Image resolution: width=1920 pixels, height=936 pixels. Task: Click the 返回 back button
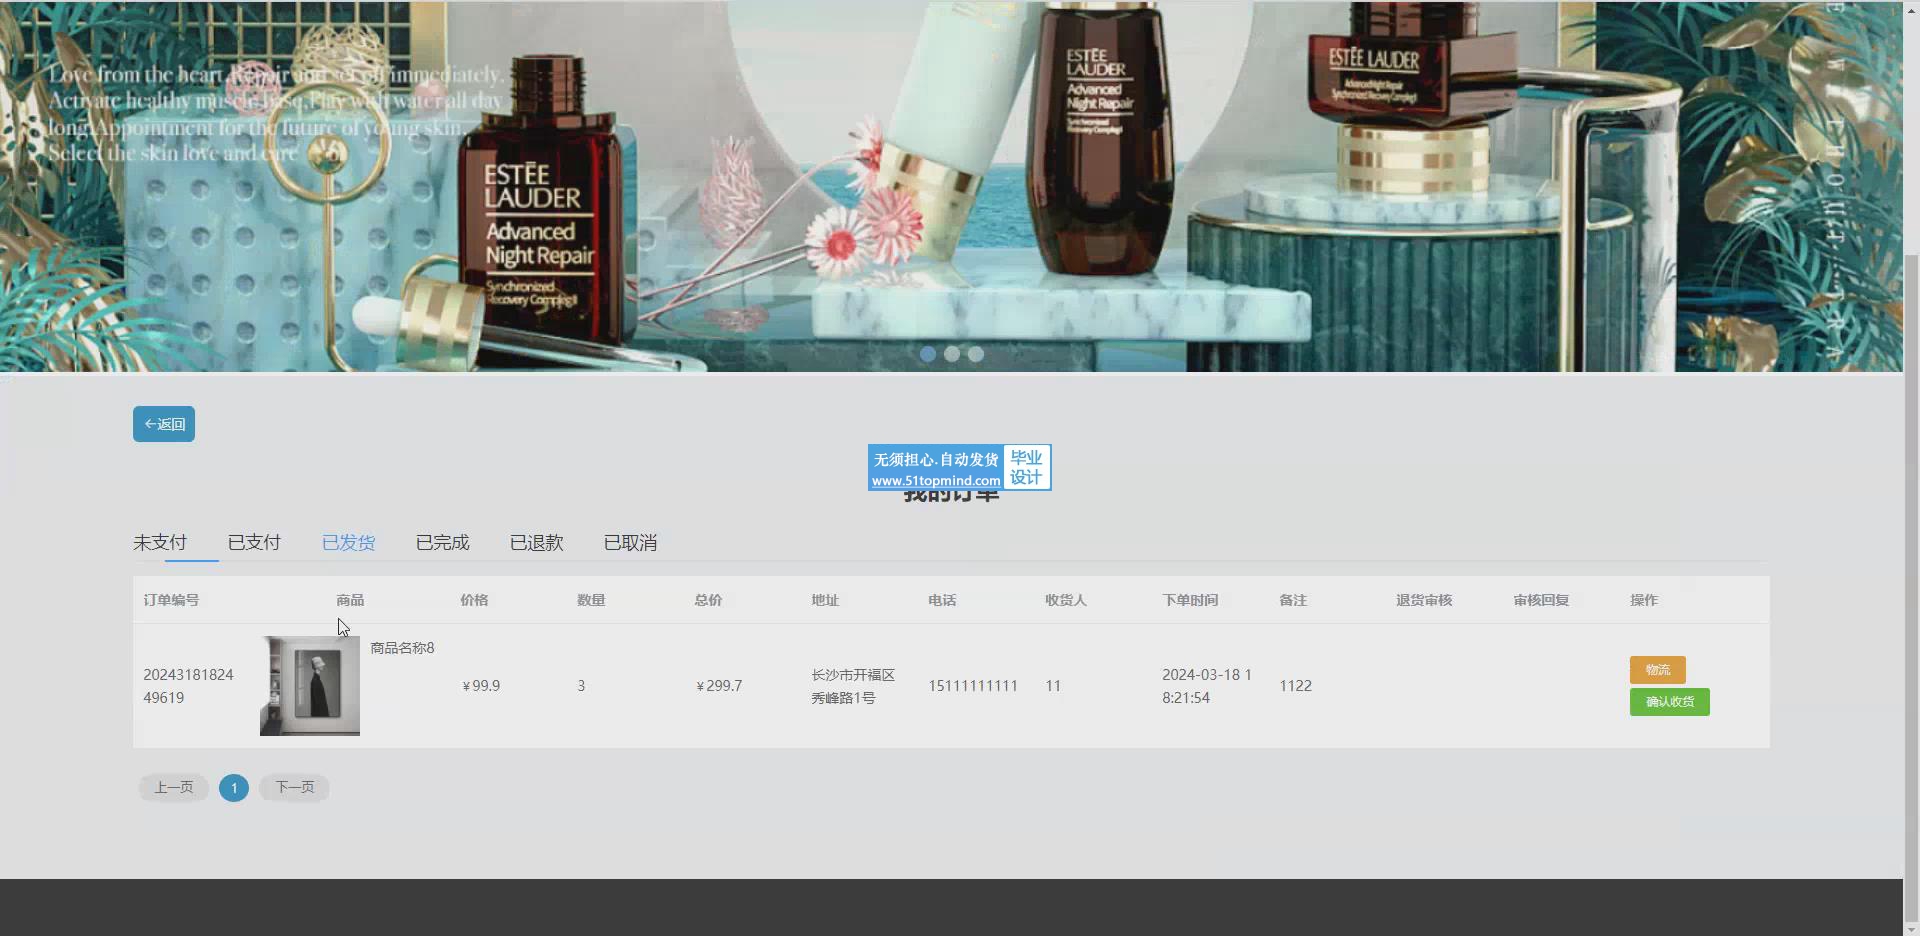pyautogui.click(x=164, y=424)
